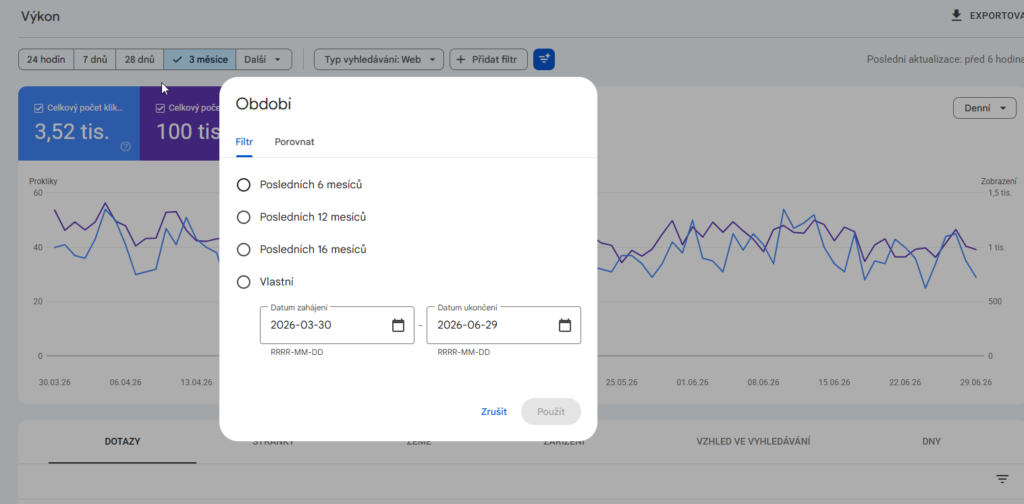This screenshot has height=504, width=1024.
Task: Click Zrušit to cancel dialog
Action: pyautogui.click(x=494, y=412)
